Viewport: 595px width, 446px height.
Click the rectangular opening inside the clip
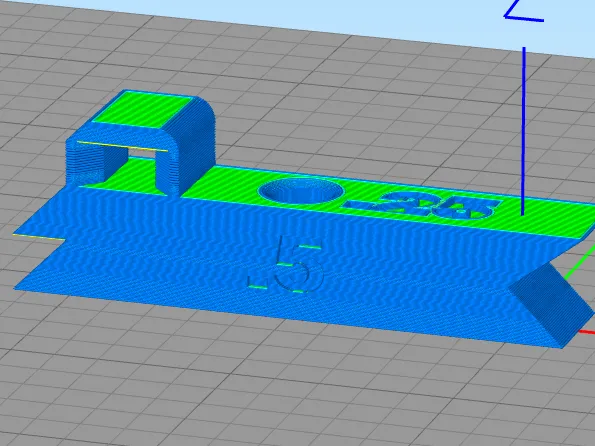click(141, 154)
